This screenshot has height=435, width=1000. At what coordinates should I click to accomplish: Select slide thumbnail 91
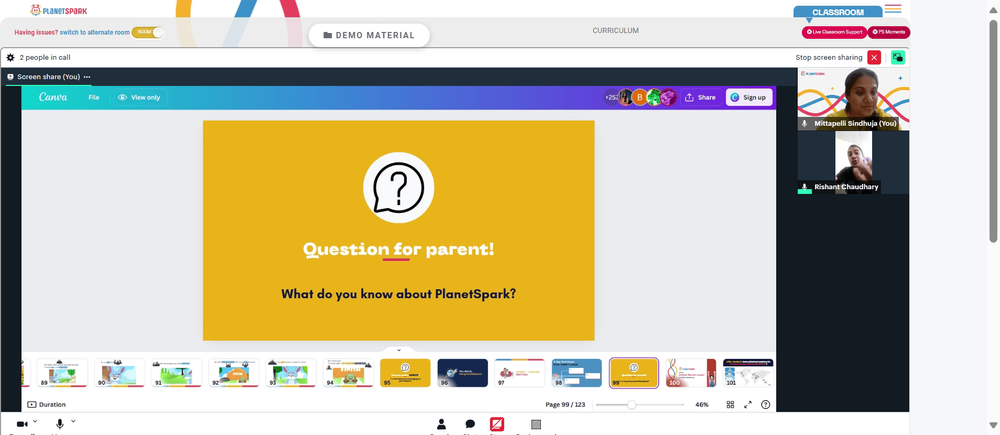tap(177, 372)
